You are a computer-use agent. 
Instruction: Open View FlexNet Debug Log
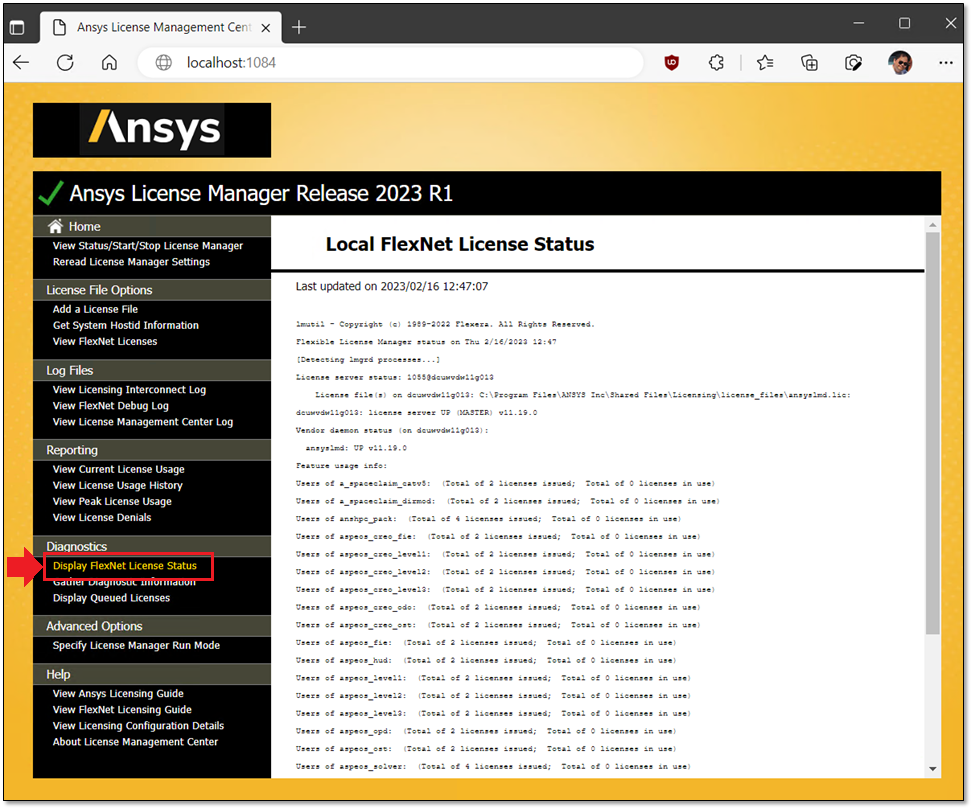click(x=110, y=406)
